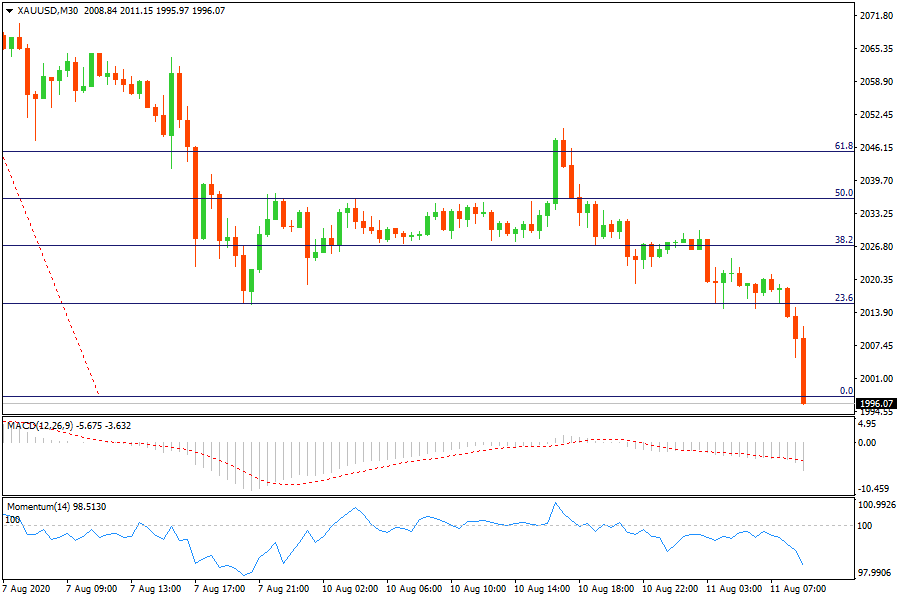
Task: Click the last red candle on chart
Action: (804, 370)
